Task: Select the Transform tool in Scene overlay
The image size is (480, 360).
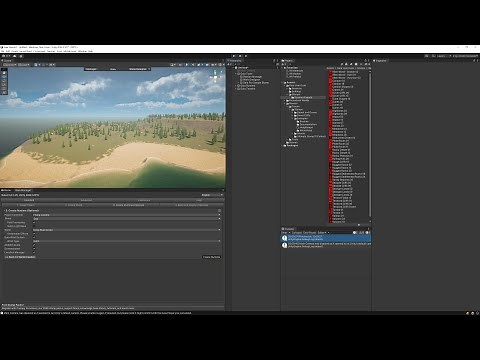Action: click(x=4, y=93)
